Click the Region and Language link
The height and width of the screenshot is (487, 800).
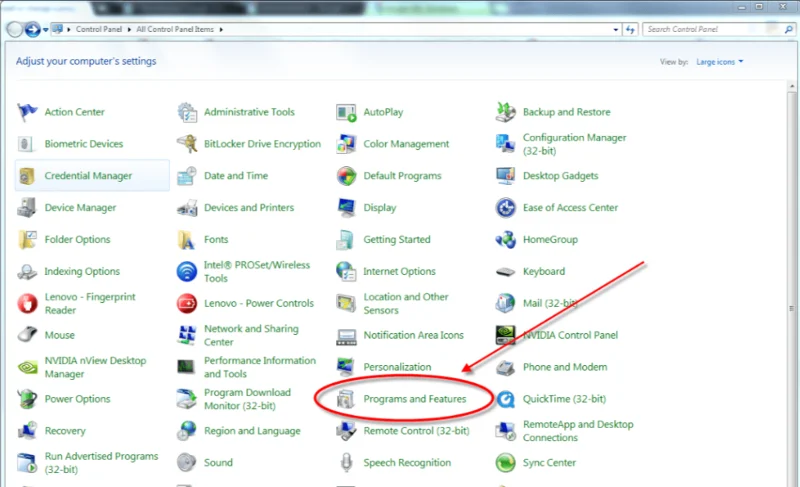tap(252, 431)
